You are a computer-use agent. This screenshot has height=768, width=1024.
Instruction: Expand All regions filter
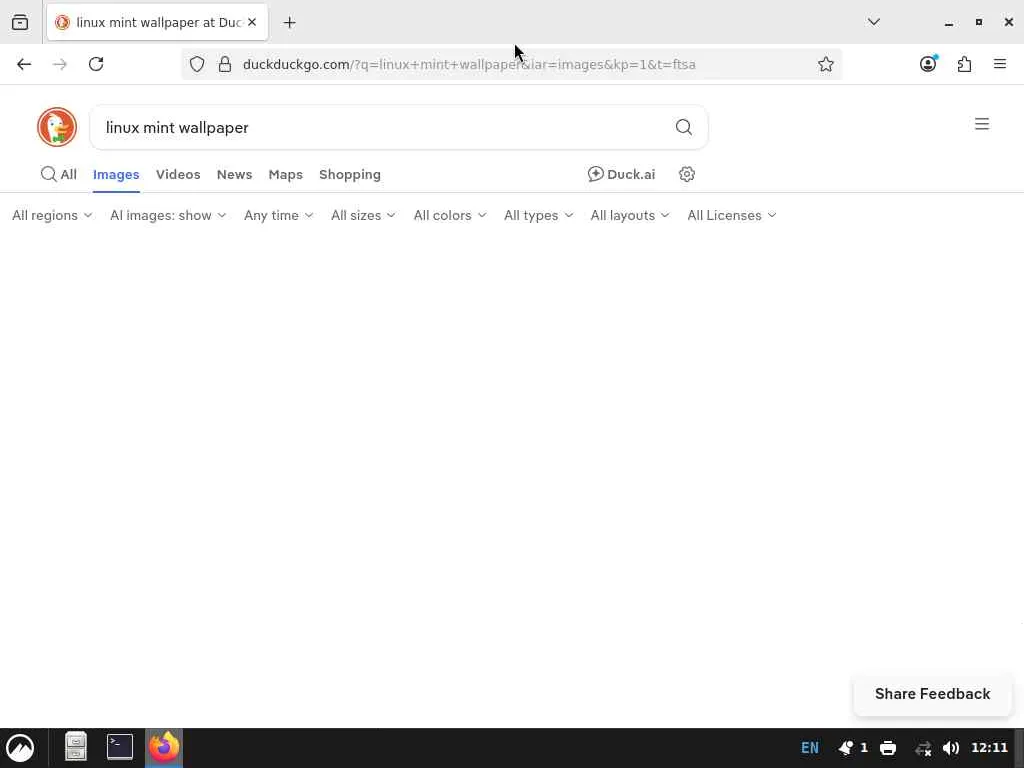coord(52,216)
